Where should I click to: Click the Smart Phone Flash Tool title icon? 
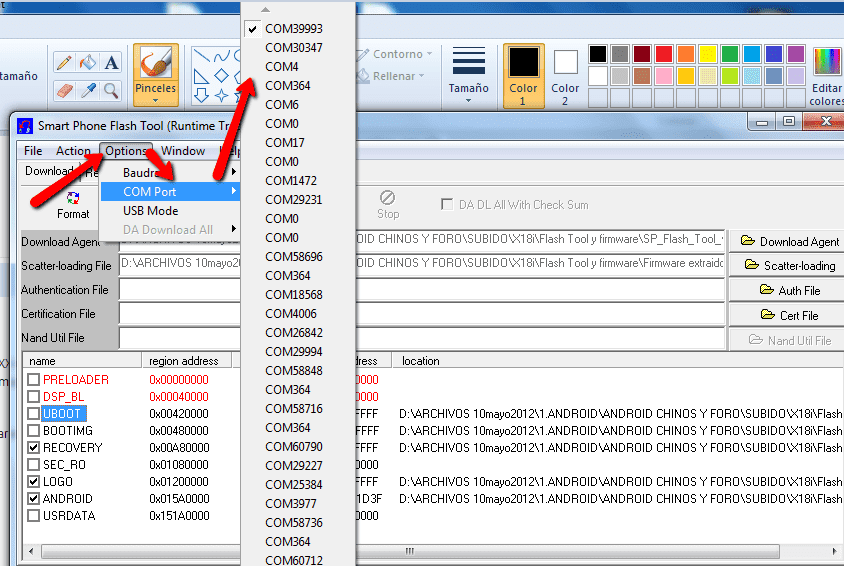click(x=25, y=126)
